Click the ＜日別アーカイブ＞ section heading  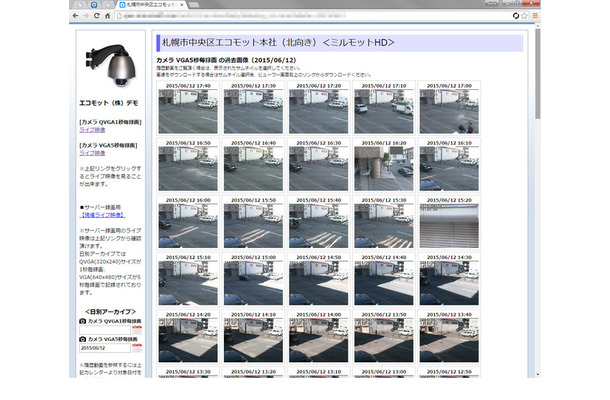[110, 312]
